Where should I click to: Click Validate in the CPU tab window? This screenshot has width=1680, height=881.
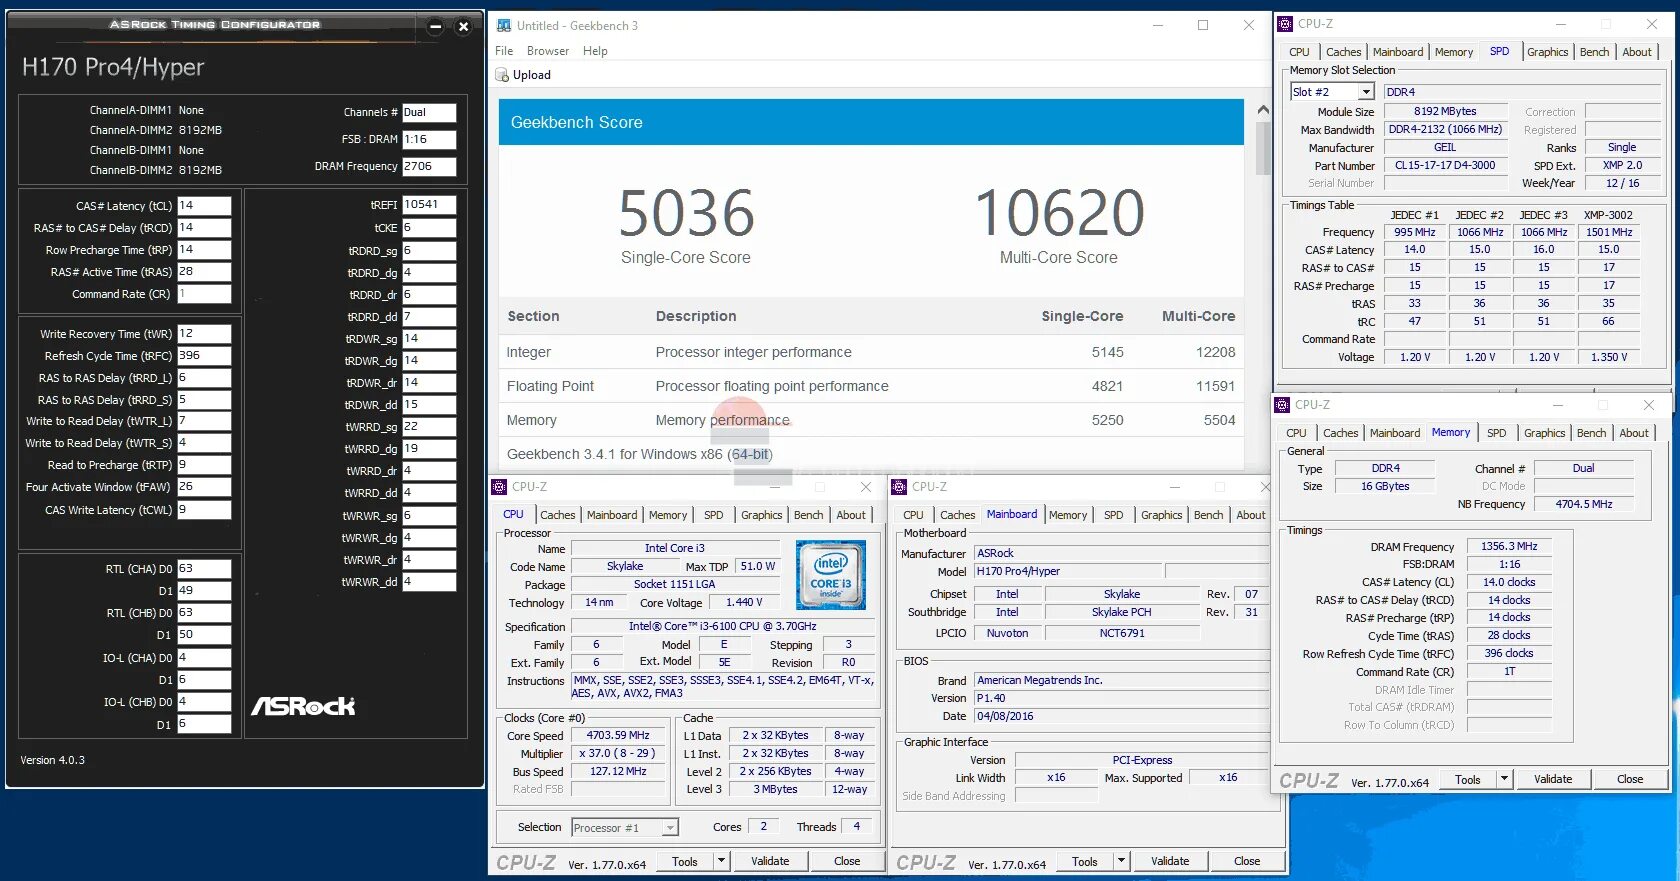point(770,861)
